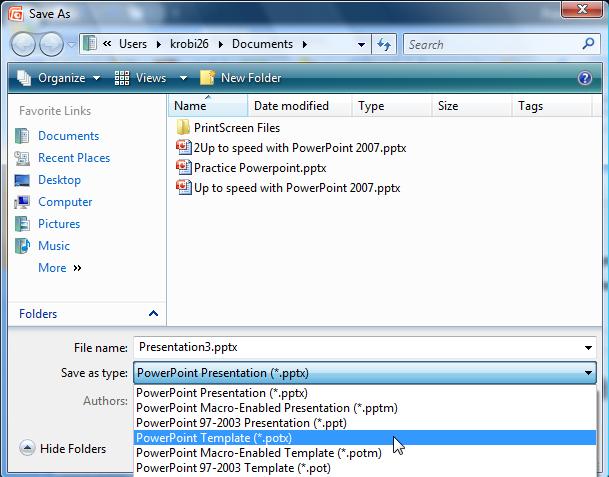Expand the arrow after Users breadcrumb
609x477 pixels.
(x=158, y=44)
